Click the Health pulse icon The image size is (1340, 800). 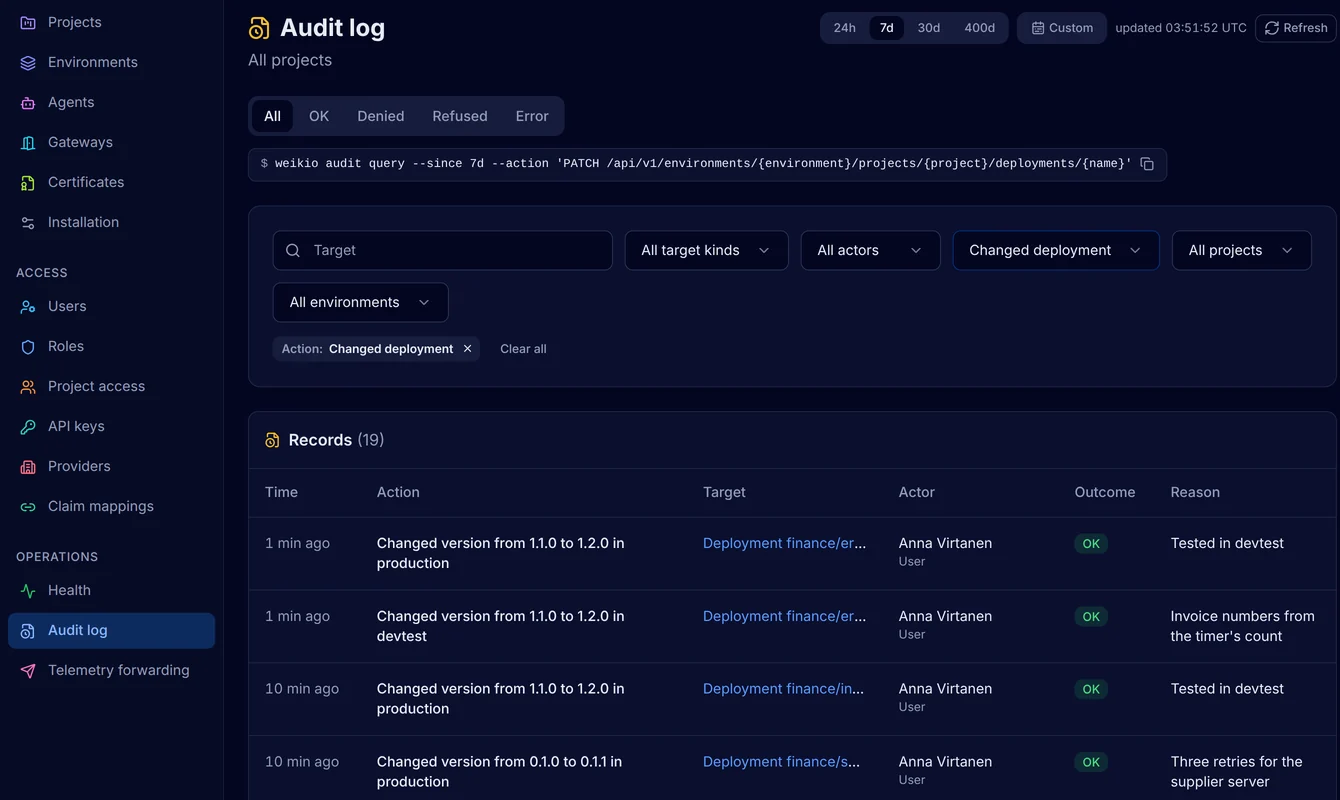pos(28,590)
